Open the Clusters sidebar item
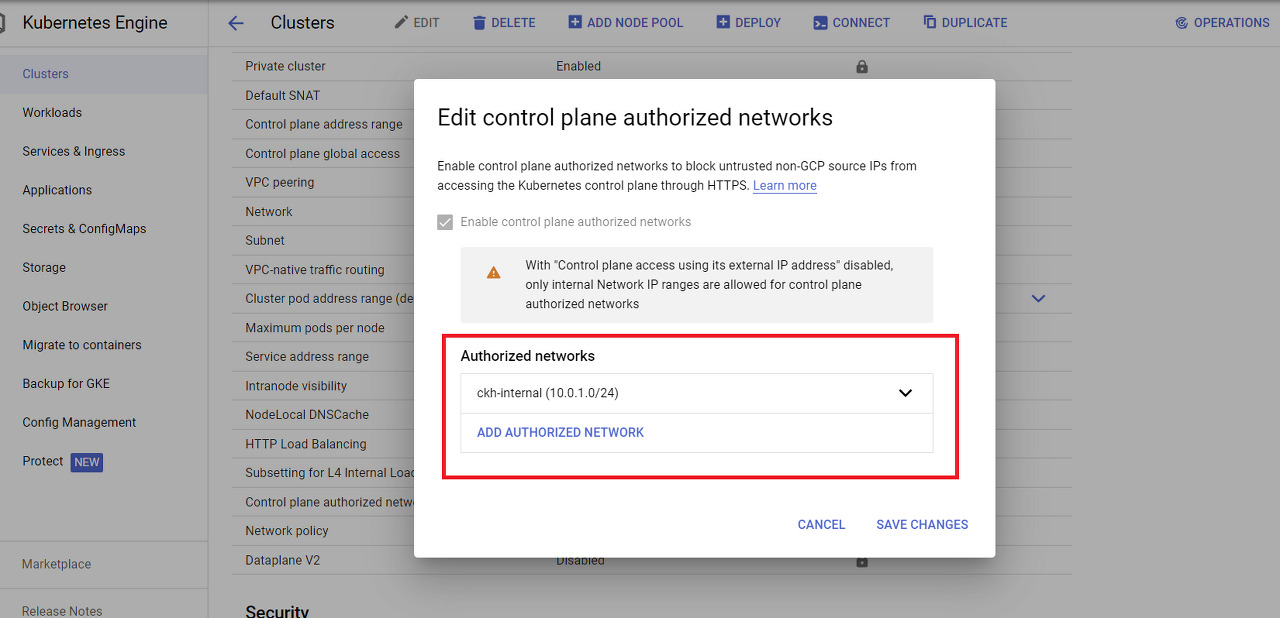 click(104, 74)
